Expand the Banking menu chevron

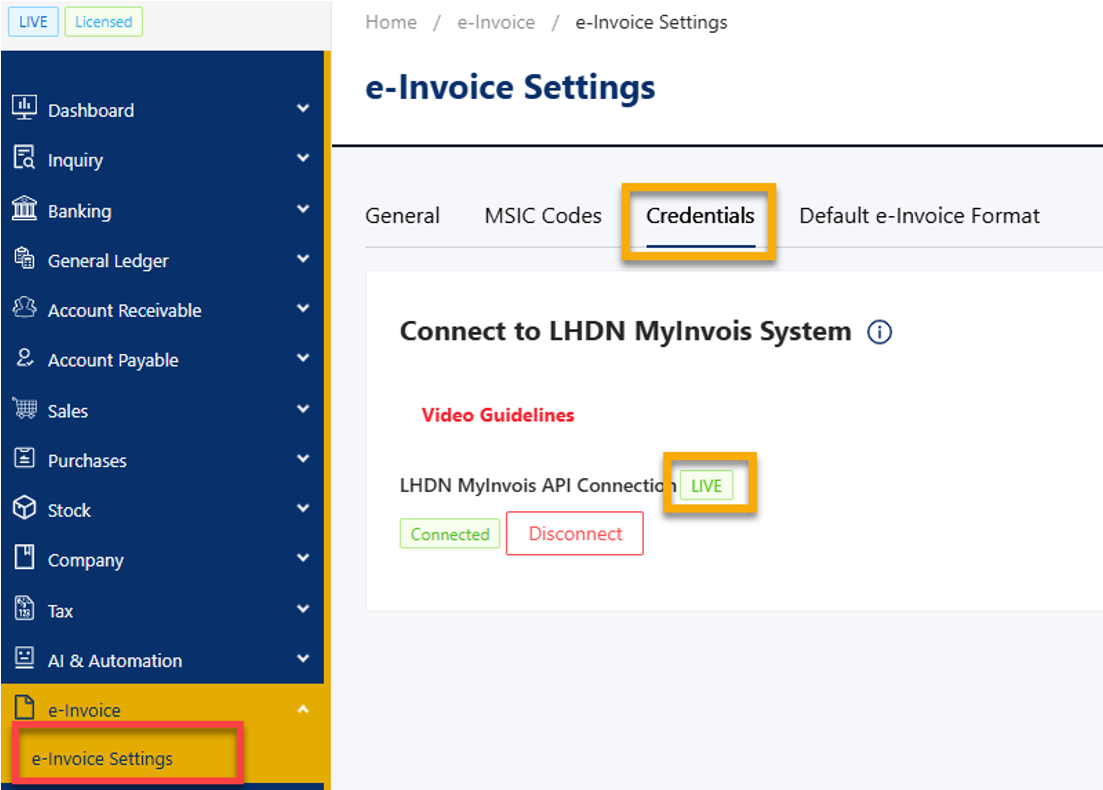303,209
